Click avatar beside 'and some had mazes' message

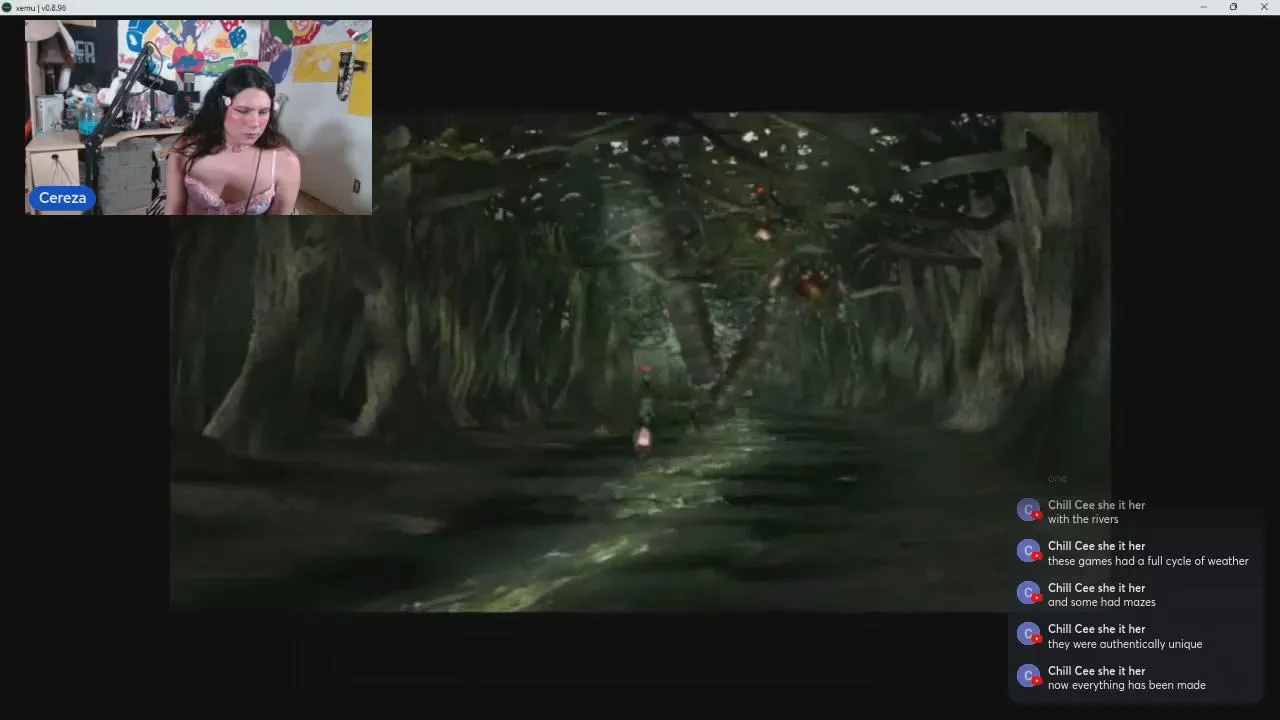(x=1029, y=593)
